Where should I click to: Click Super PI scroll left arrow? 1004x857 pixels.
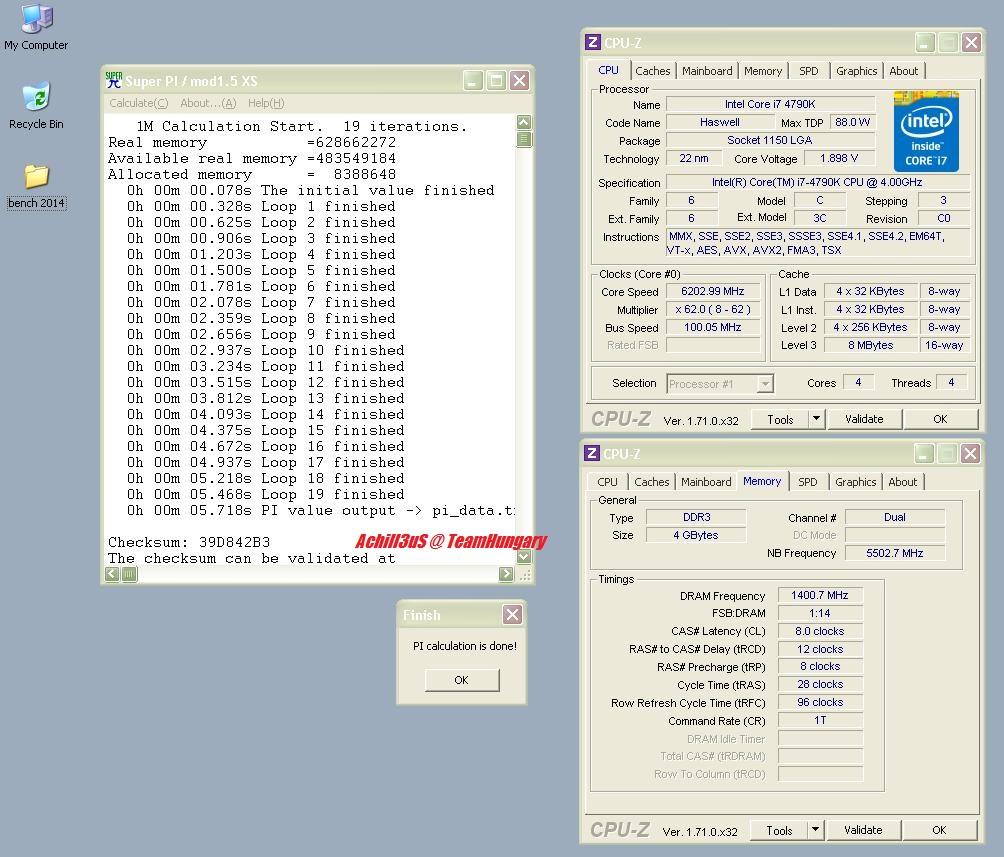[112, 574]
